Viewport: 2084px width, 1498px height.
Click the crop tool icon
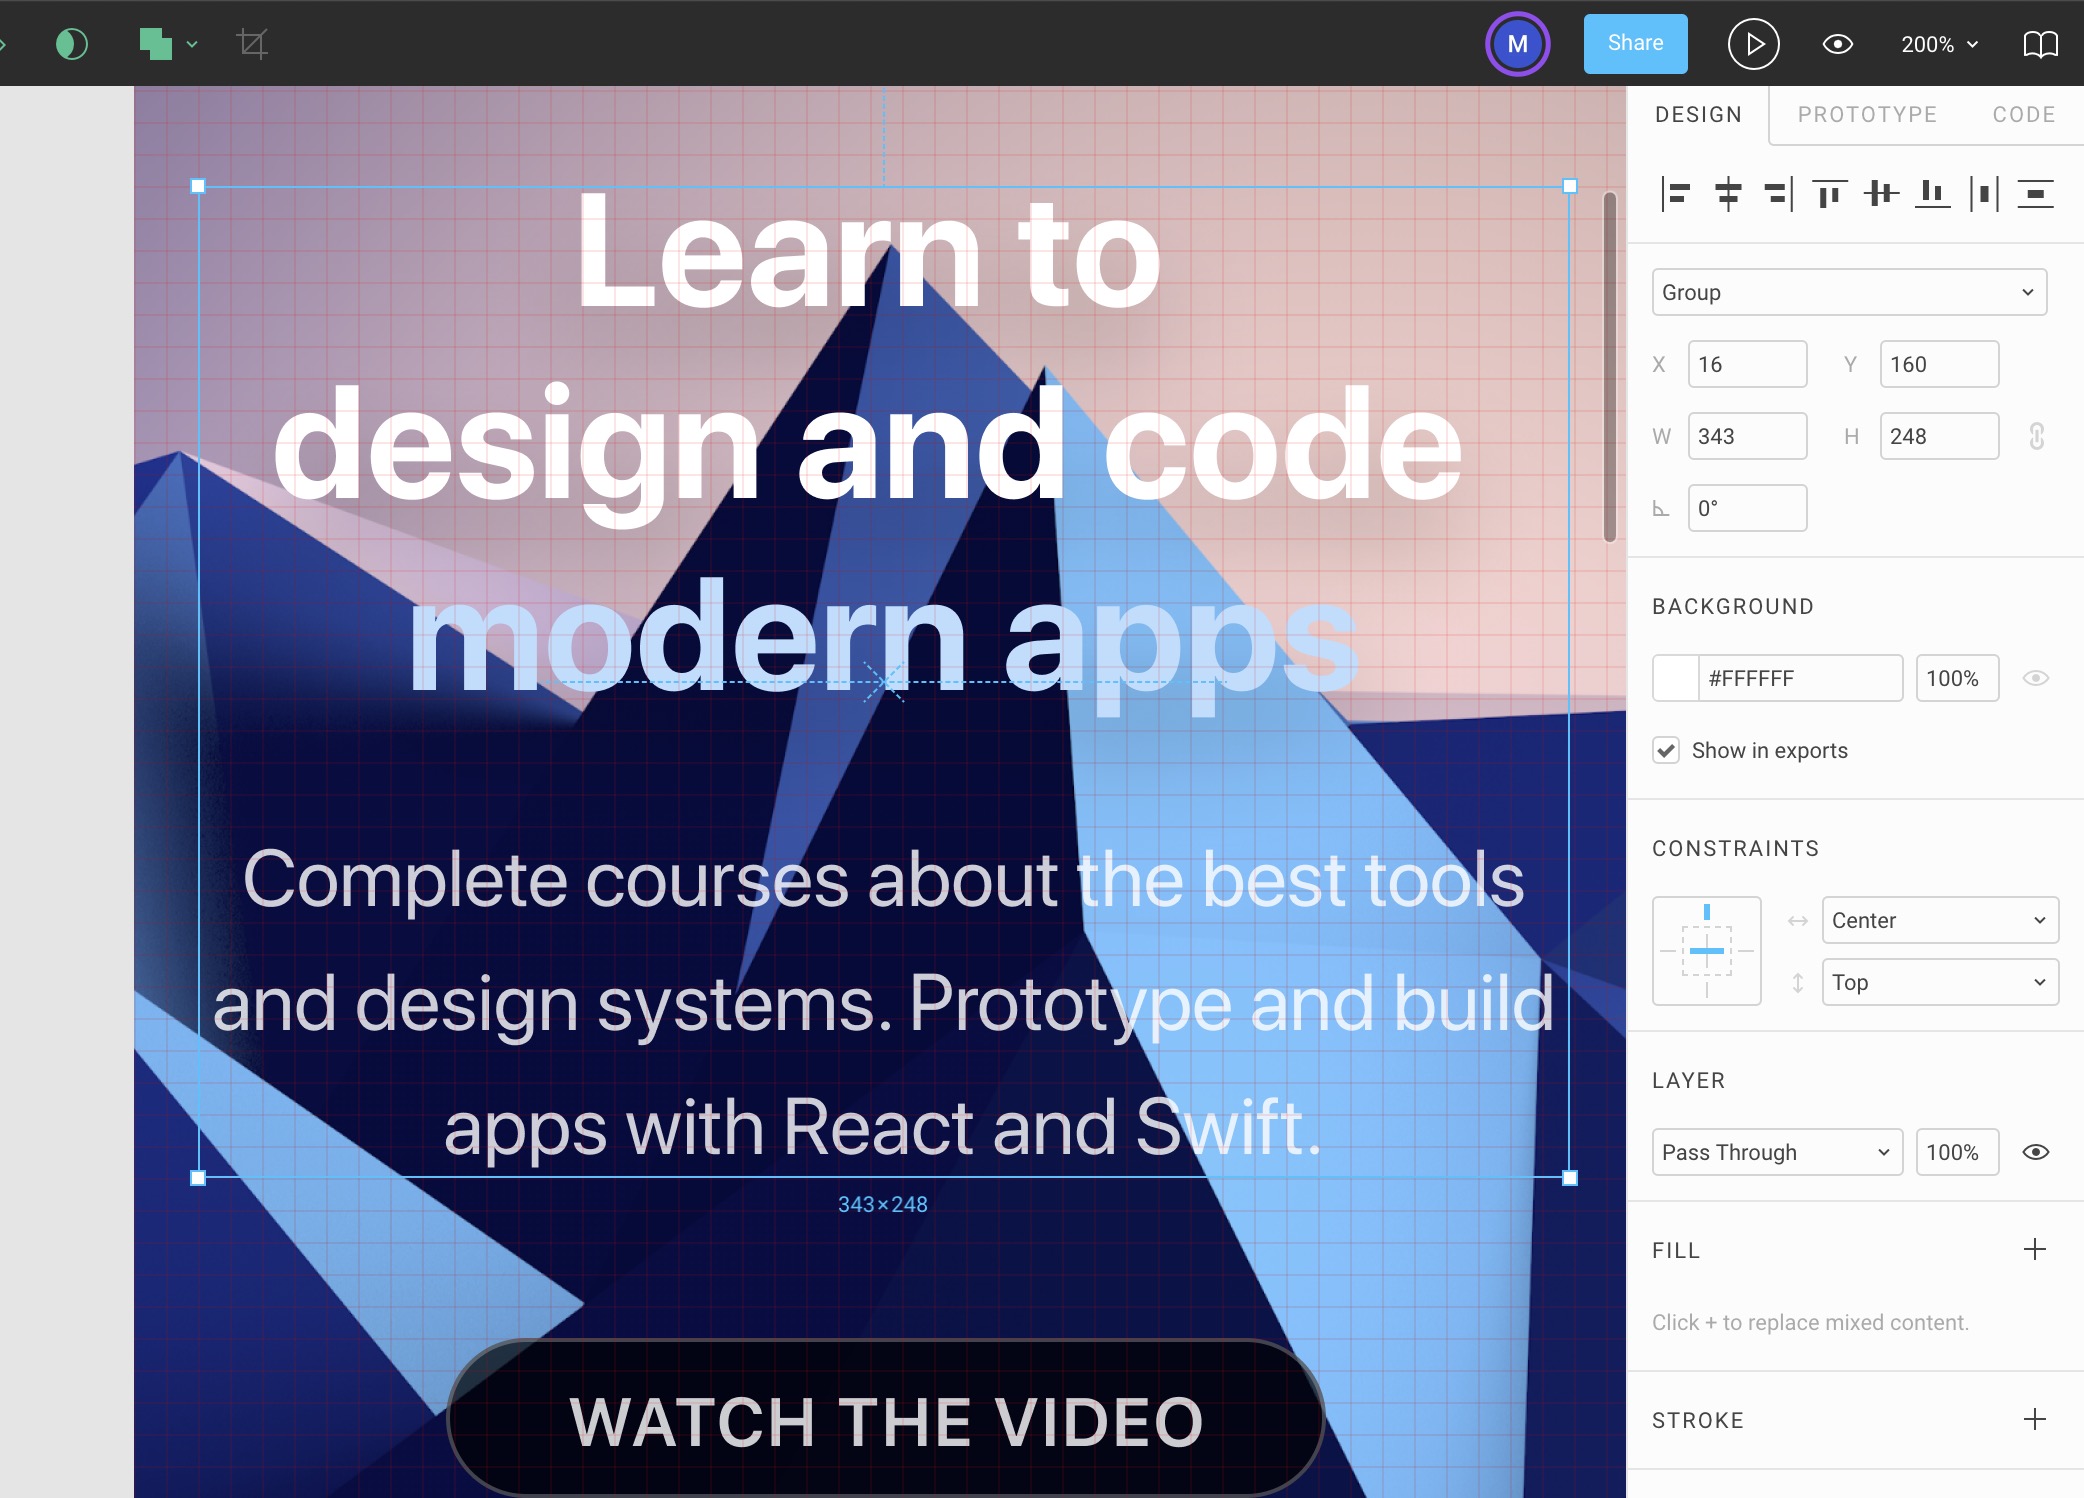[x=252, y=44]
